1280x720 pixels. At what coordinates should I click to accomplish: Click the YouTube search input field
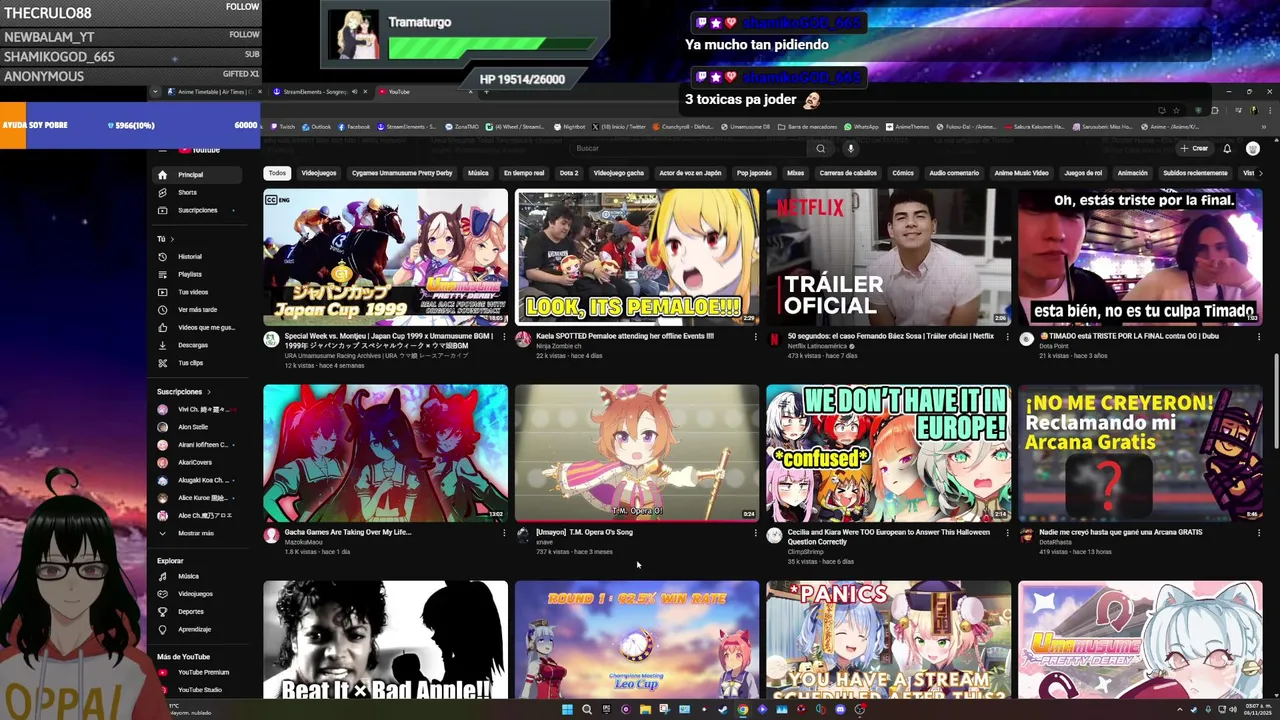pyautogui.click(x=690, y=148)
